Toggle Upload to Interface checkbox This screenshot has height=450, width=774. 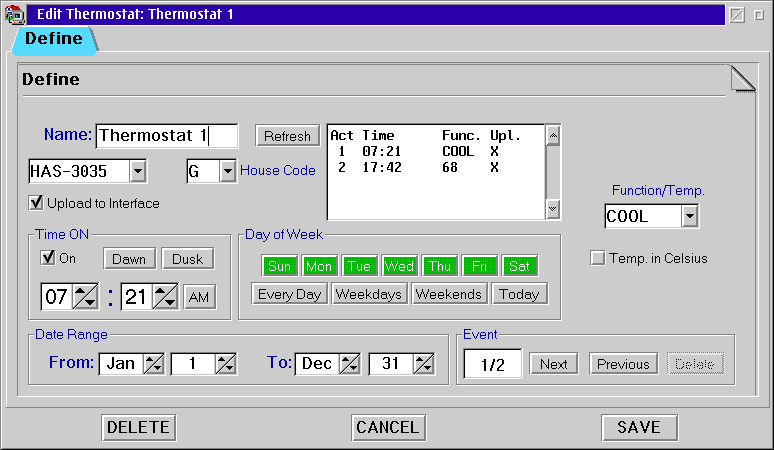coord(36,203)
